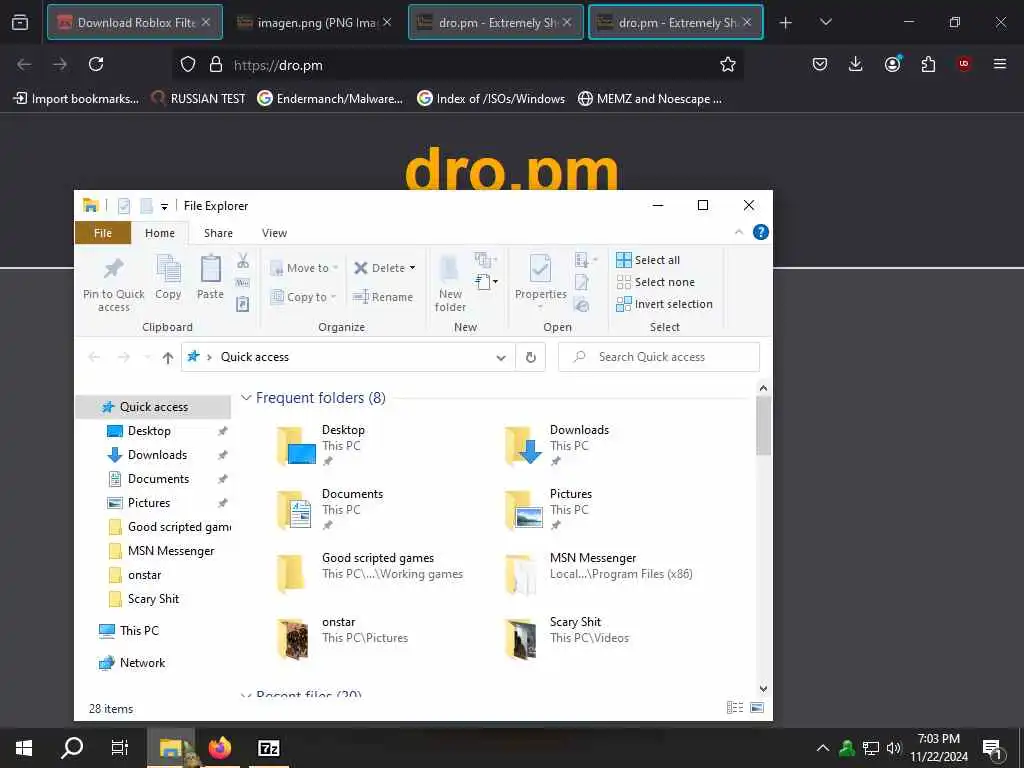Viewport: 1024px width, 768px height.
Task: Switch to details view icon in status bar
Action: (735, 707)
